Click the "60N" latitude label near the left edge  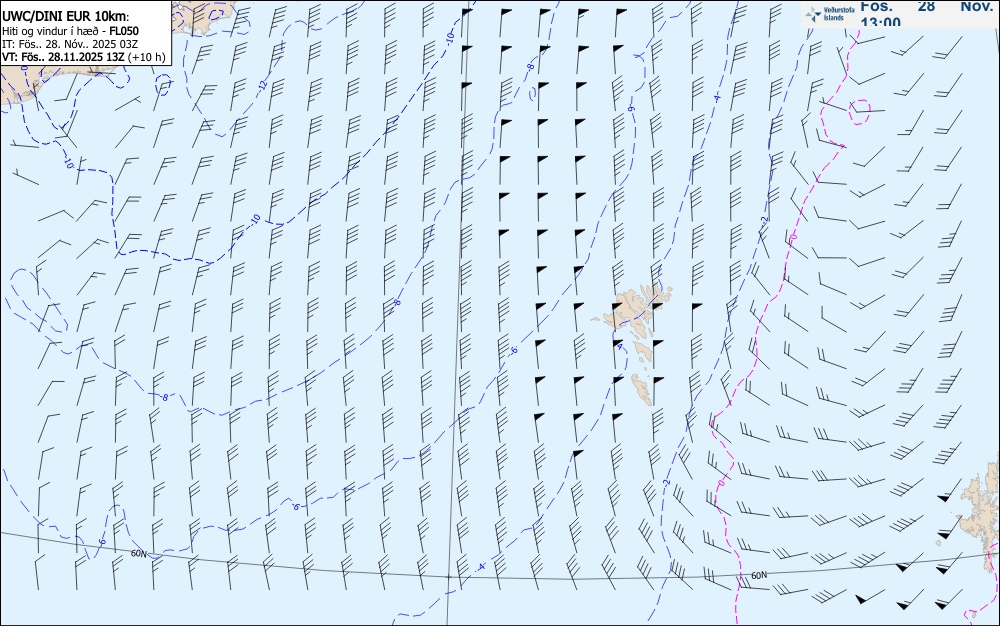[x=138, y=553]
